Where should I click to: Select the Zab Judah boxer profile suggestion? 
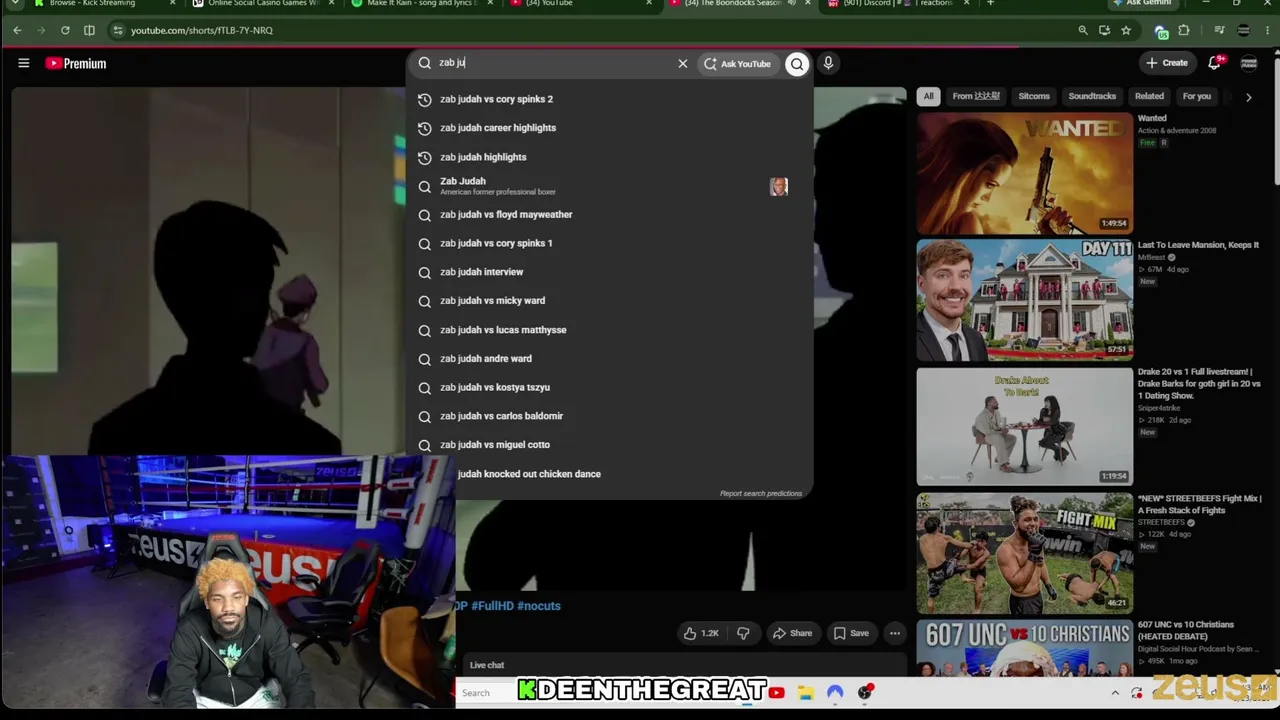pyautogui.click(x=609, y=186)
